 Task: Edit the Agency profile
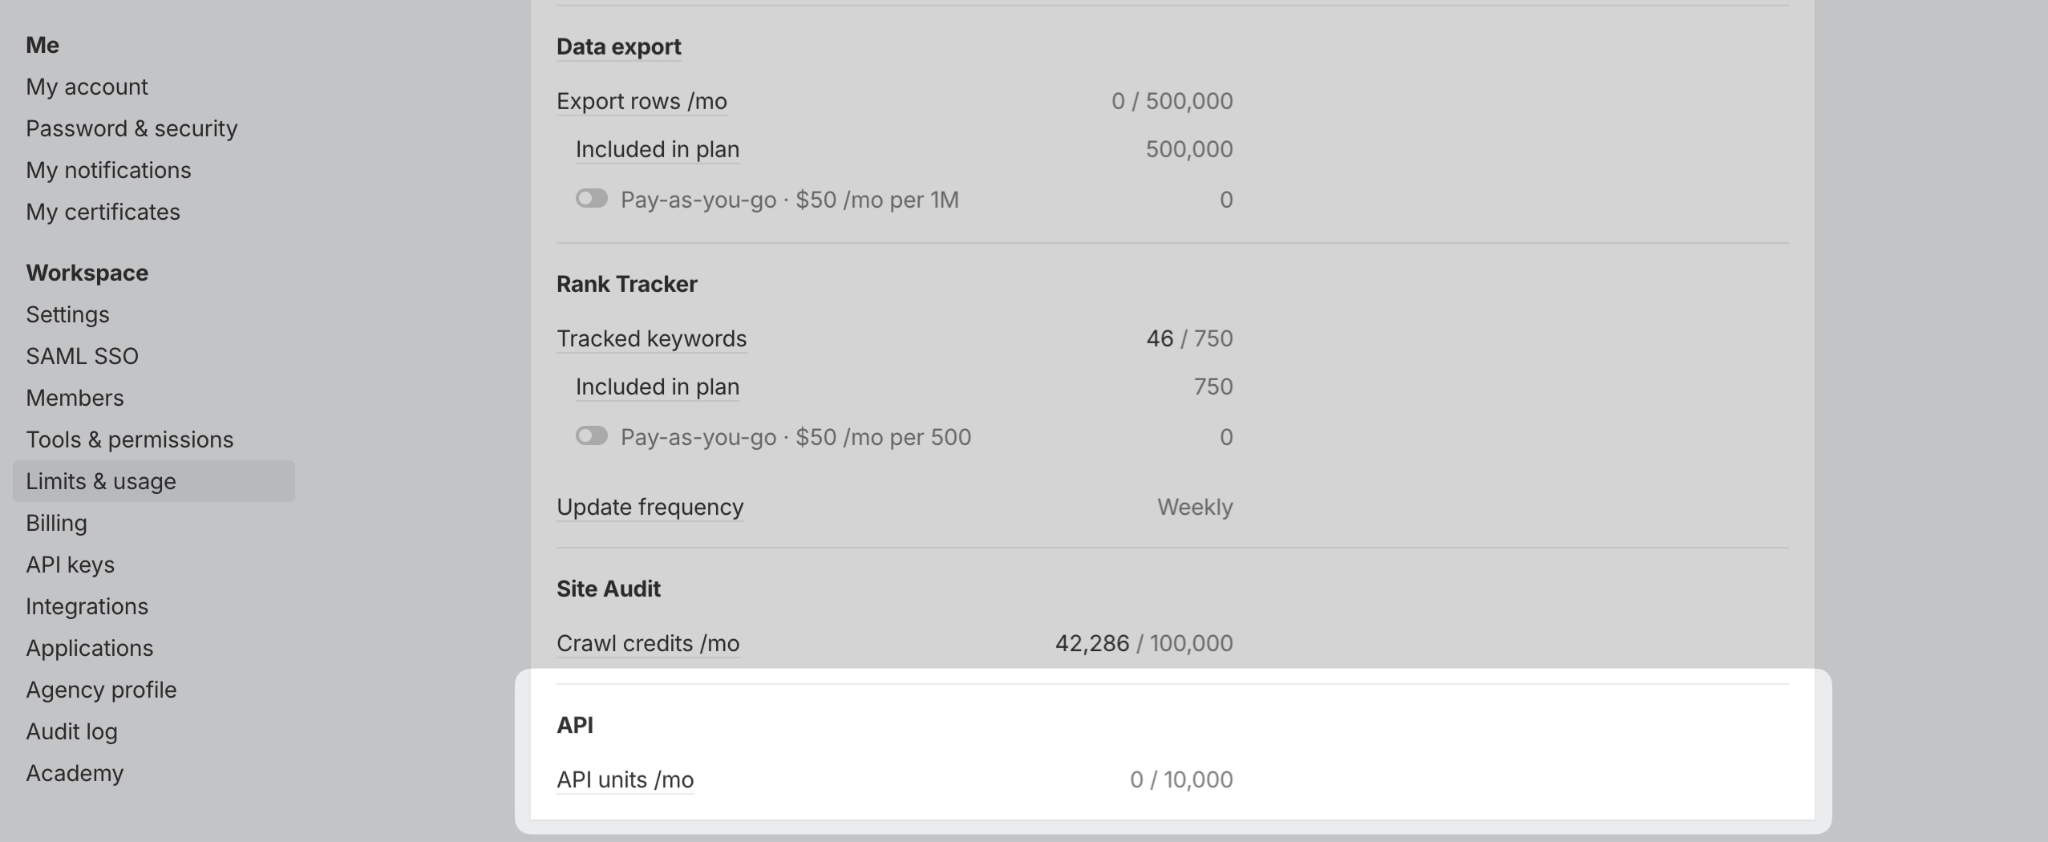click(101, 689)
